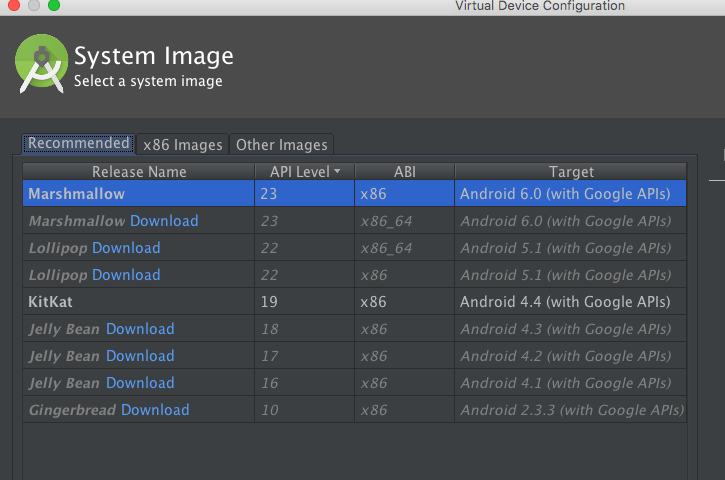Click the API Level sort arrow
The height and width of the screenshot is (480, 725).
click(x=337, y=171)
